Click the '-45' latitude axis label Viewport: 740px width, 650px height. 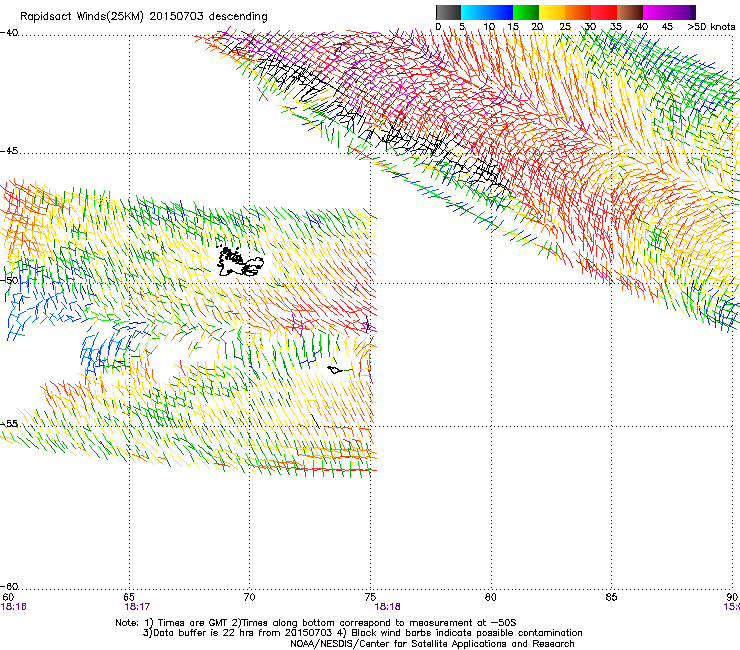tap(9, 151)
